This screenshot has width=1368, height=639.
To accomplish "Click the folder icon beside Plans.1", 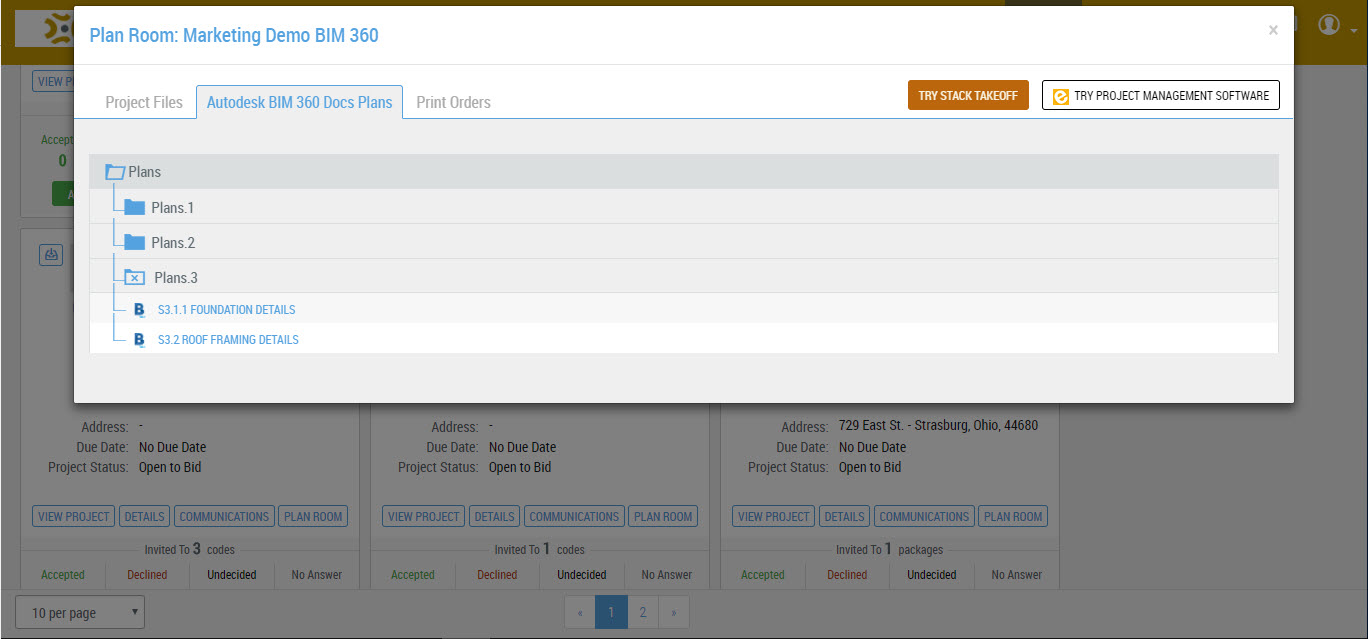I will (133, 207).
